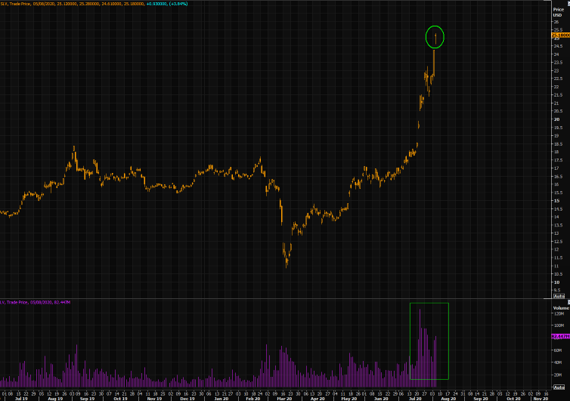Click the 120M tick on the volume axis
This screenshot has height=401, width=570.
559,313
